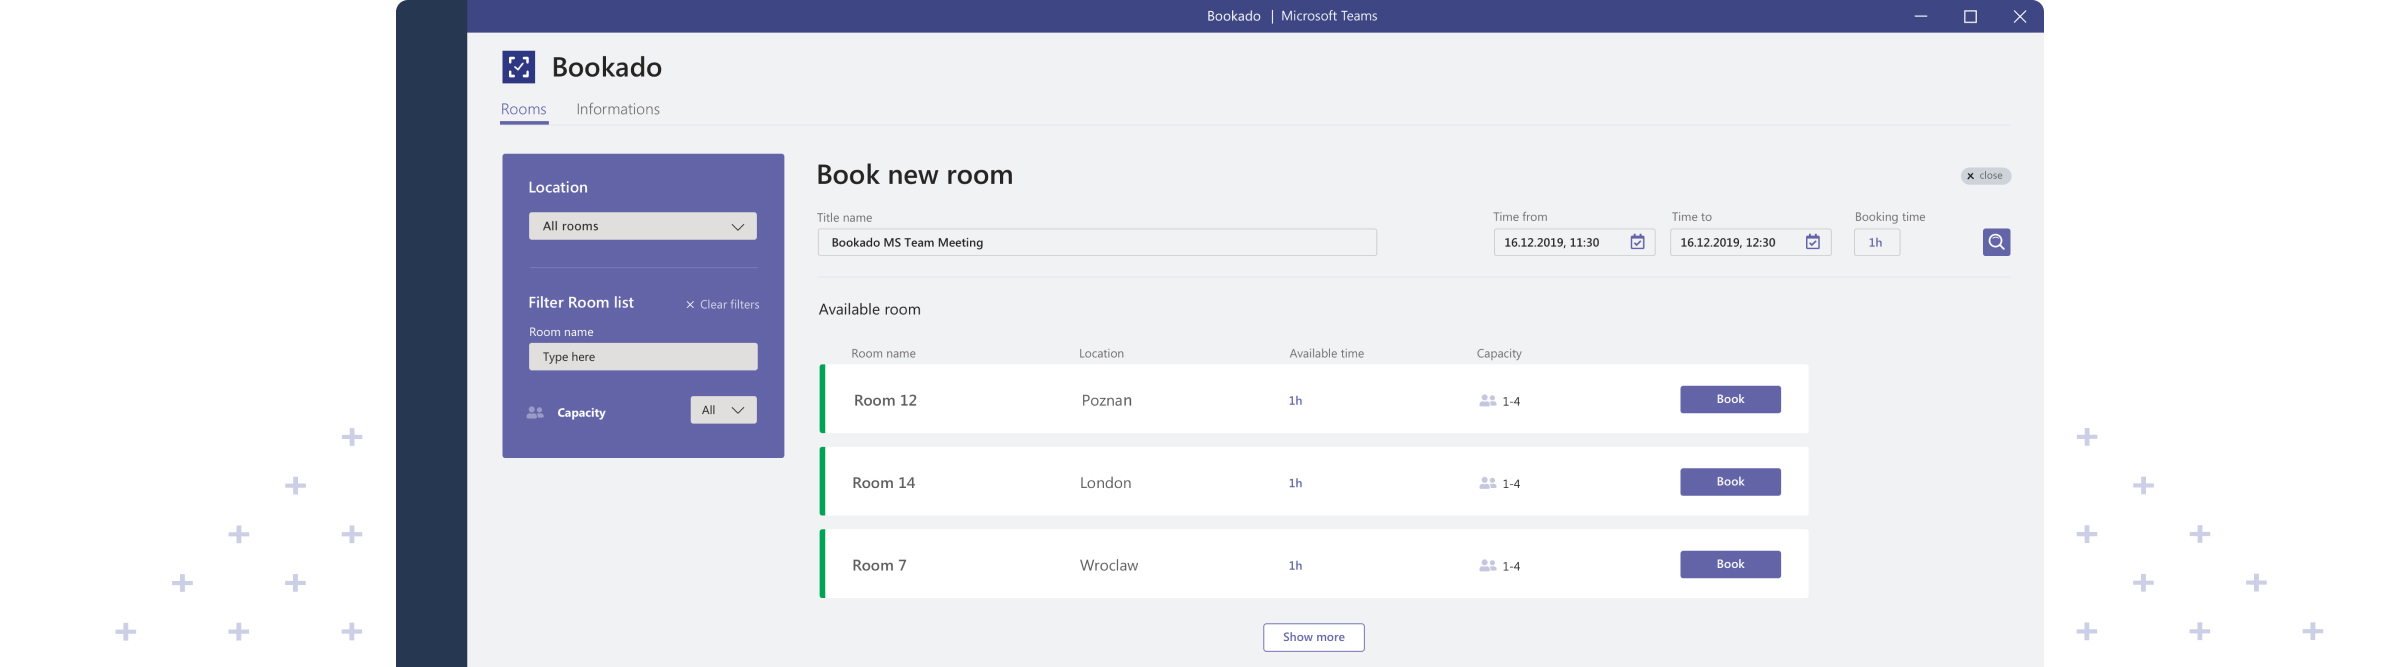2383x667 pixels.
Task: Book Room 14 in London
Action: [x=1730, y=482]
